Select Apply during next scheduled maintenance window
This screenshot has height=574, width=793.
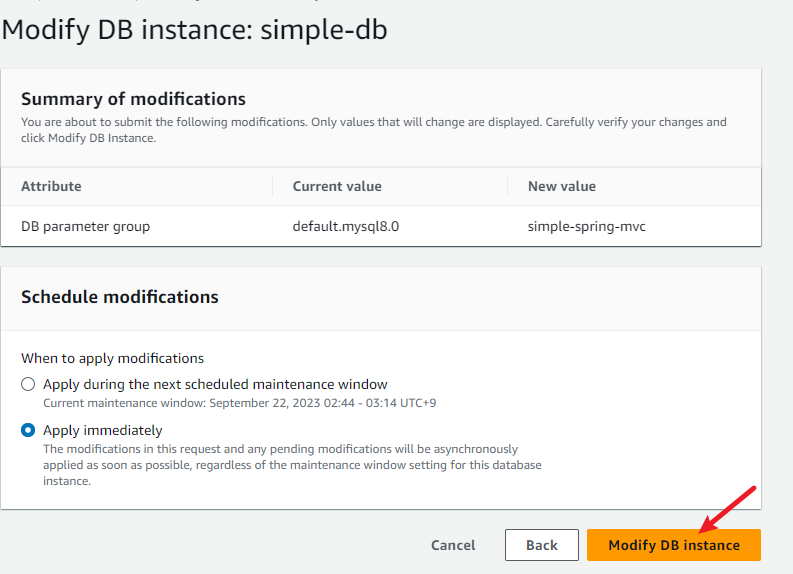[28, 384]
